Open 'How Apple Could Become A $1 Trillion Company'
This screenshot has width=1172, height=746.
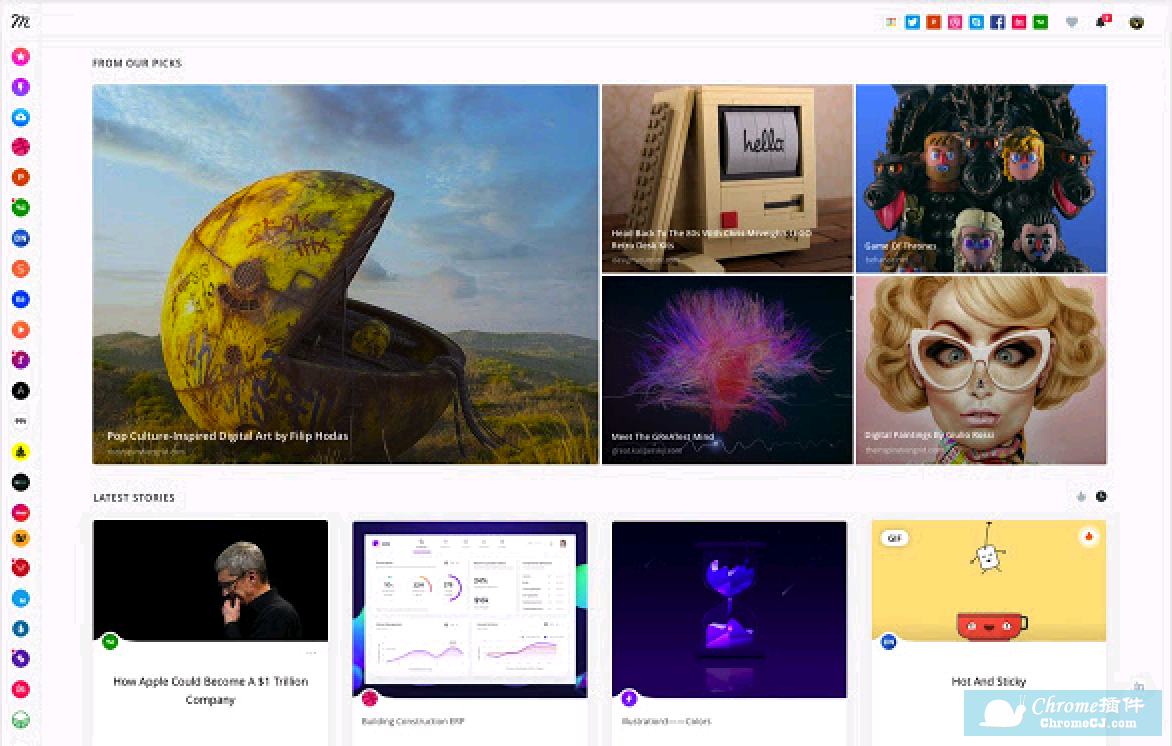pyautogui.click(x=210, y=690)
